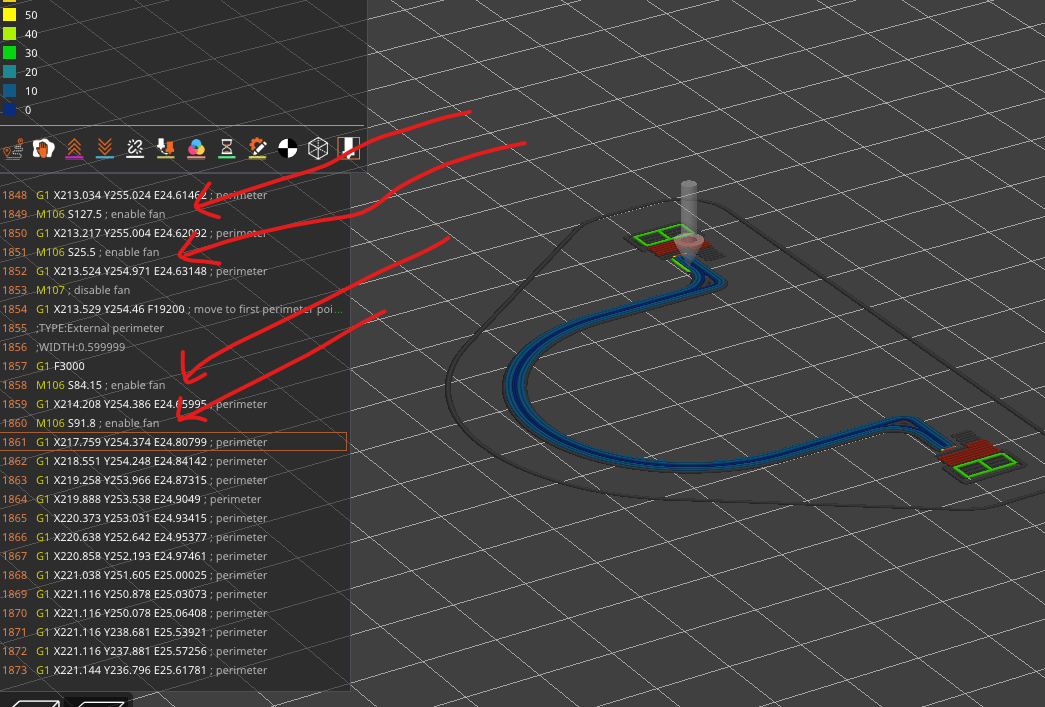Open the overlapping color circles view icon
Viewport: 1045px width, 707px height.
coord(197,148)
